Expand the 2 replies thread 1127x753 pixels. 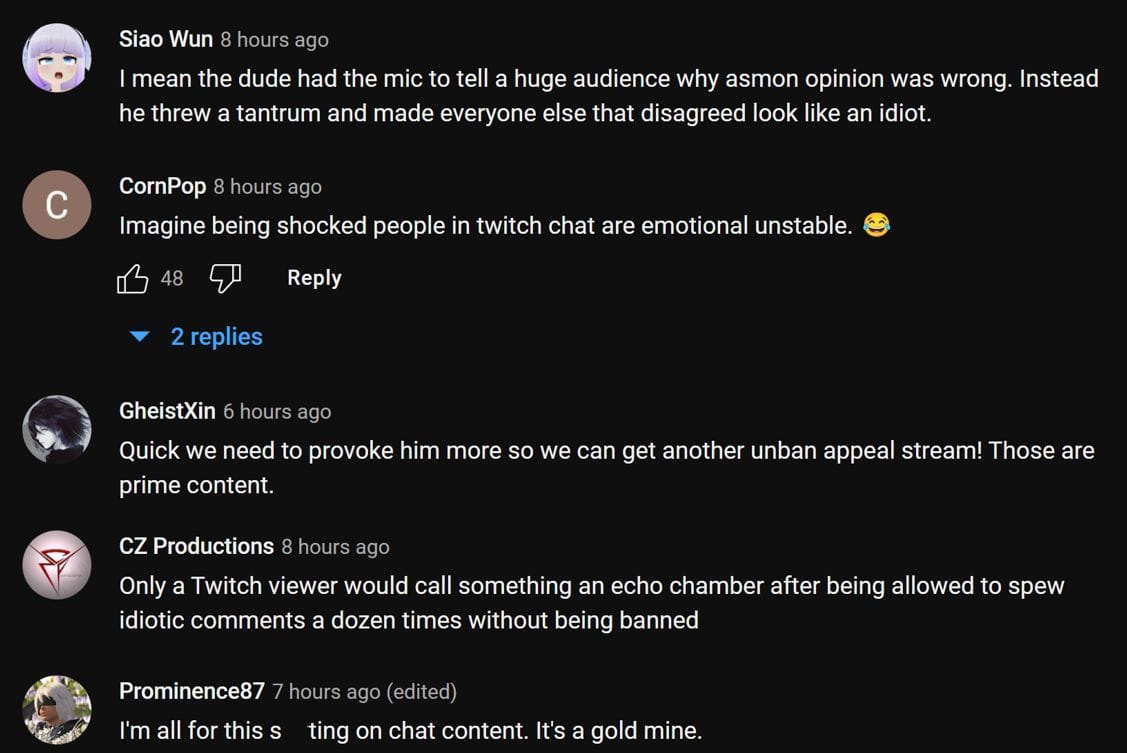point(216,337)
